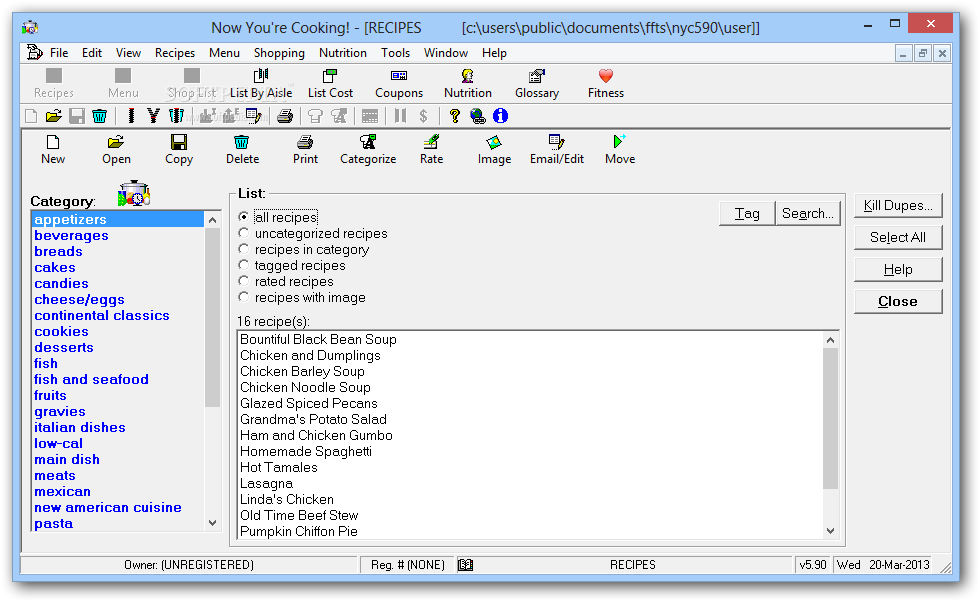
Task: Click the table with pencil edit icon
Action: (254, 116)
